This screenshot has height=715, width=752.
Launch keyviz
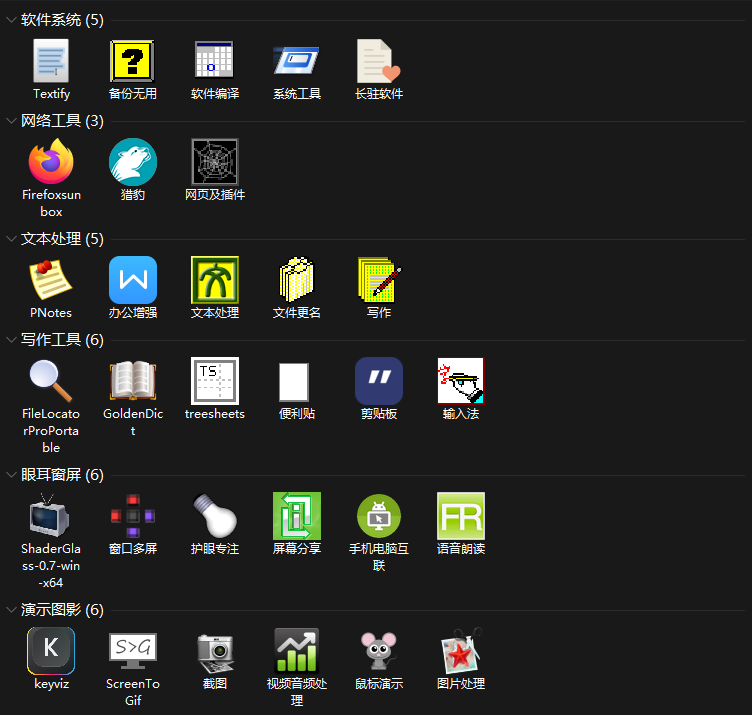[x=51, y=651]
